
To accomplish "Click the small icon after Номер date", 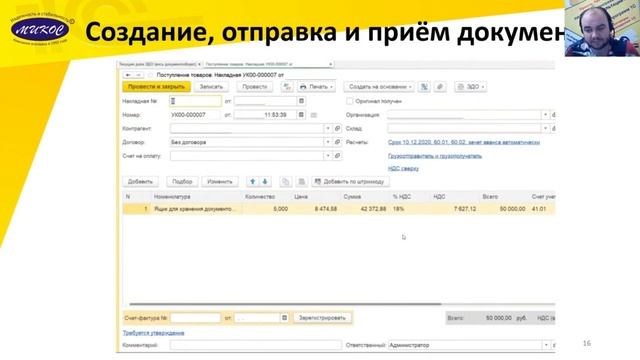I will [313, 115].
